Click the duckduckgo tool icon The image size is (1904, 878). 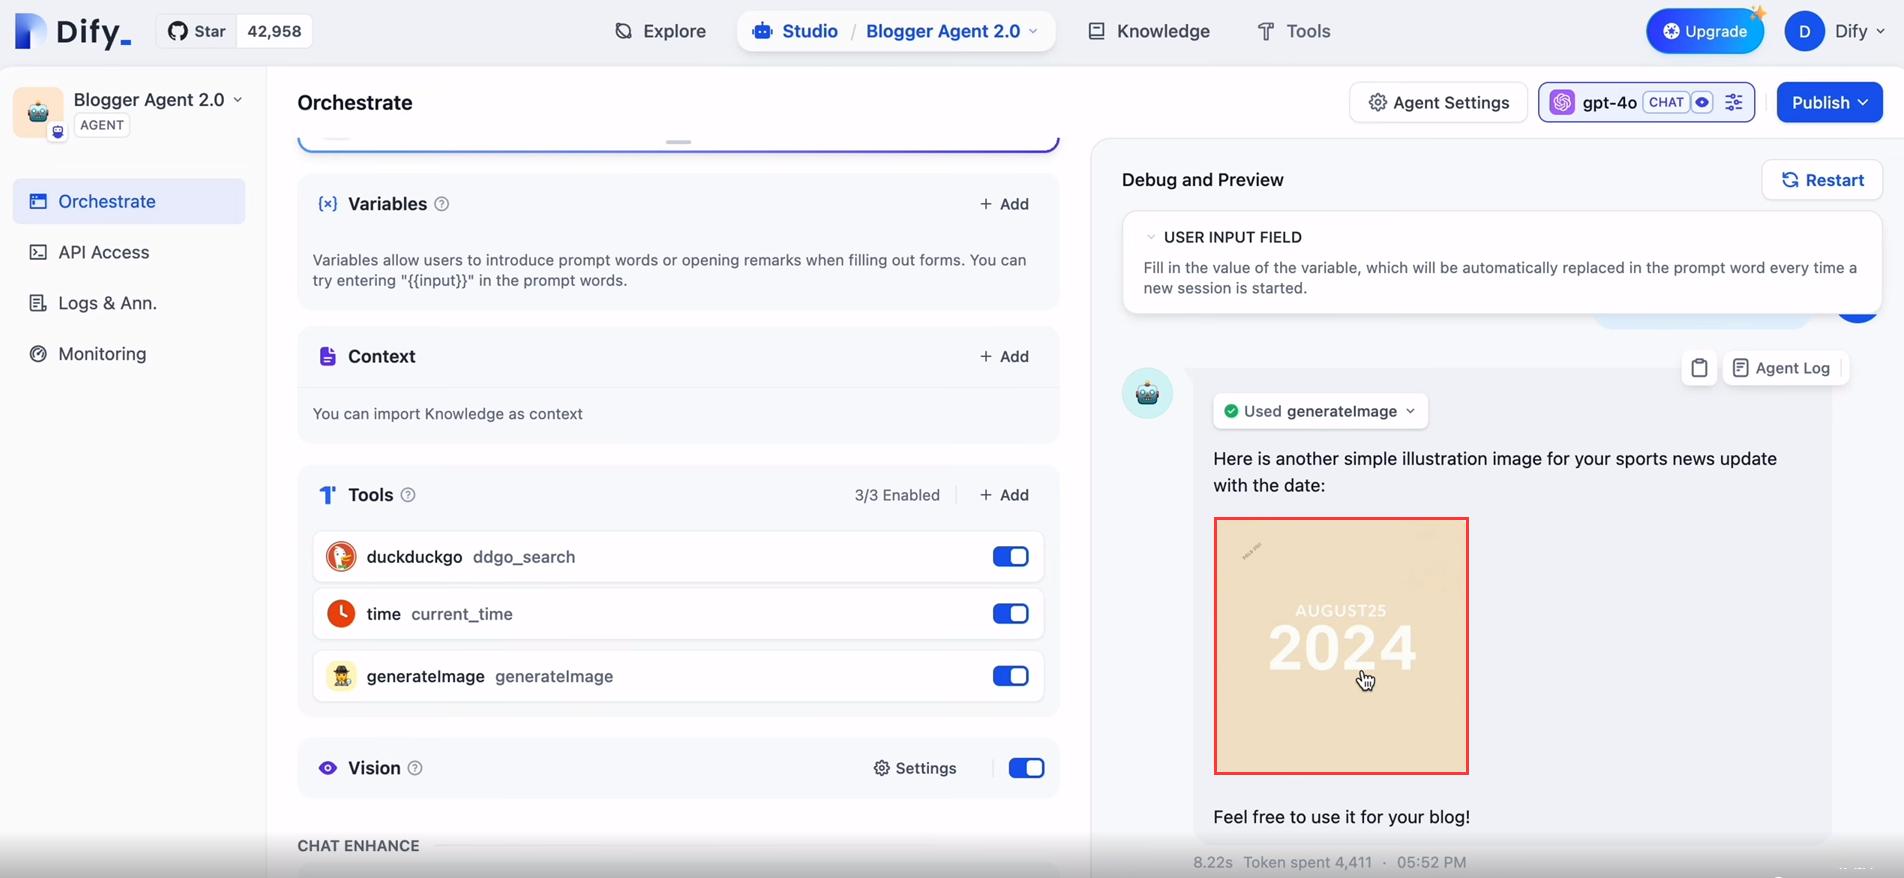341,557
